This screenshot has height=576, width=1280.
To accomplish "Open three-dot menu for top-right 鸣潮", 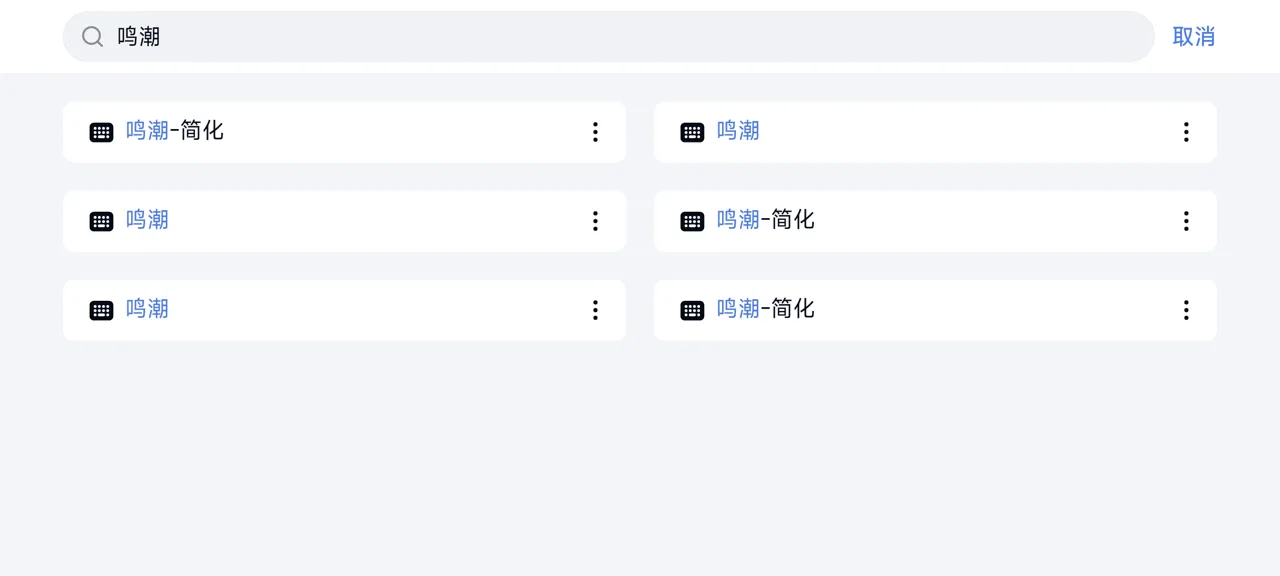I will click(x=1186, y=132).
